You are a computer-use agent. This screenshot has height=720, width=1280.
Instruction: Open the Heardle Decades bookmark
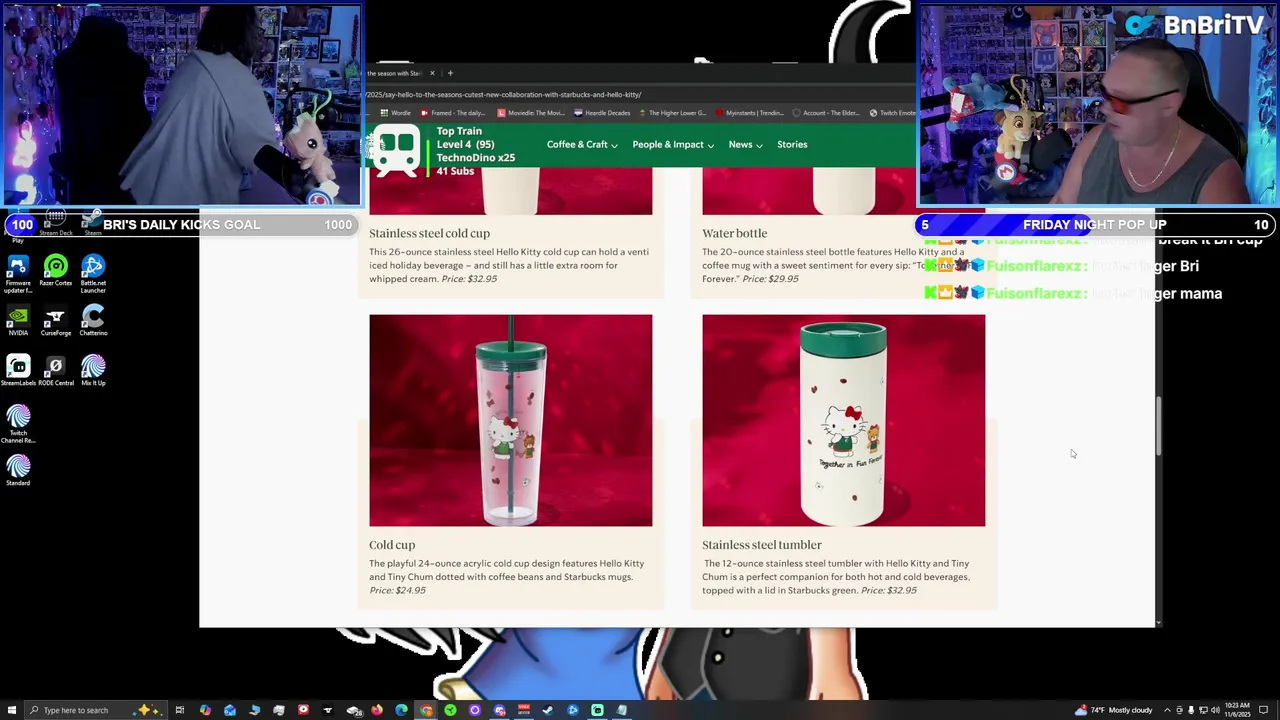tap(603, 113)
